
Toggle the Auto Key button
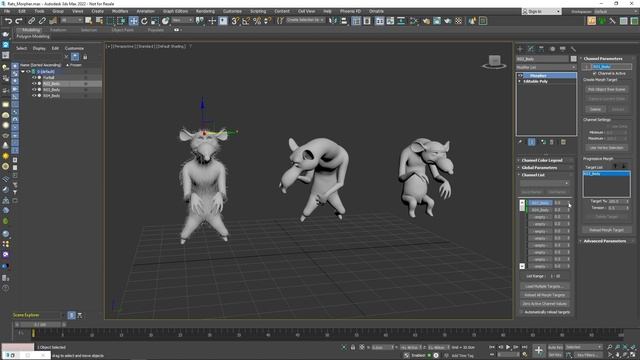555,347
